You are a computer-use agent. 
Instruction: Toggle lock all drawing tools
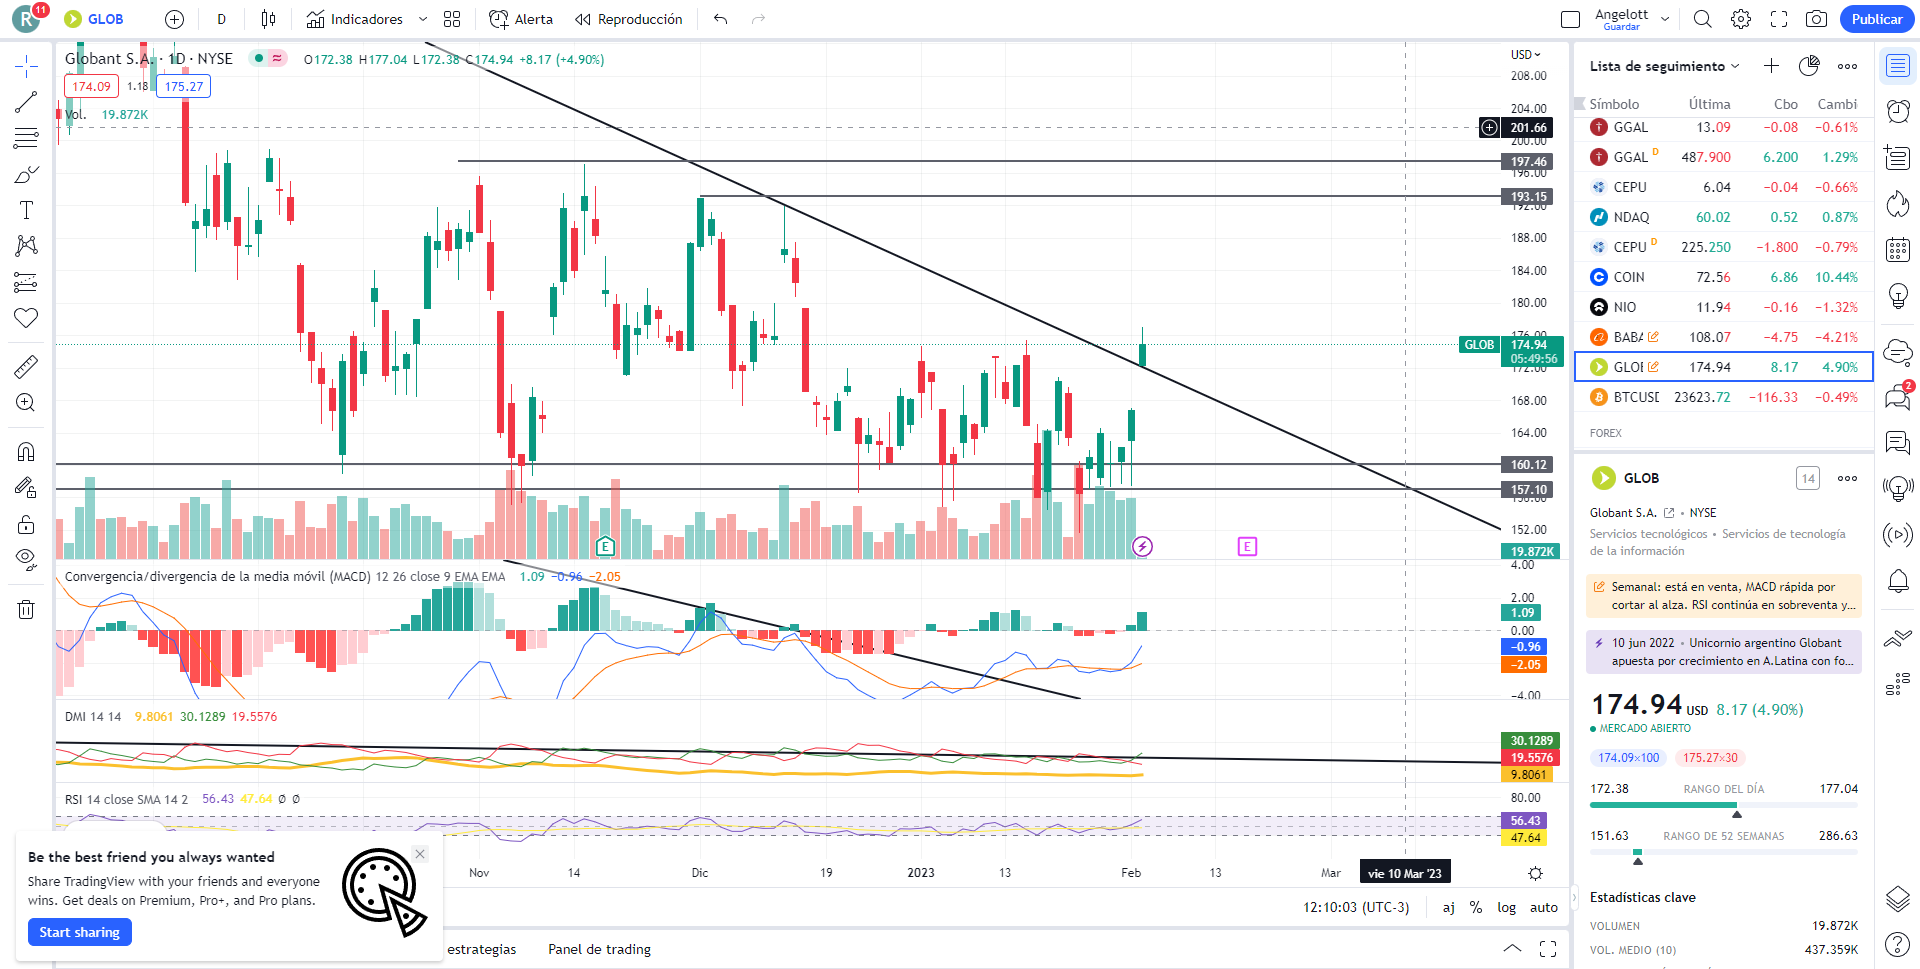[x=26, y=524]
